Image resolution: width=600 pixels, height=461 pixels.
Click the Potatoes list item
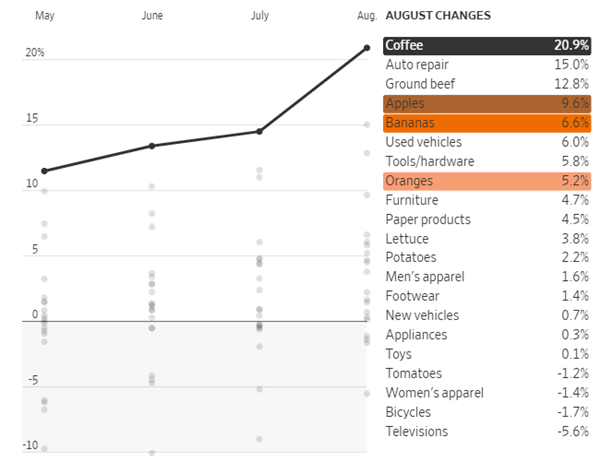[x=481, y=258]
